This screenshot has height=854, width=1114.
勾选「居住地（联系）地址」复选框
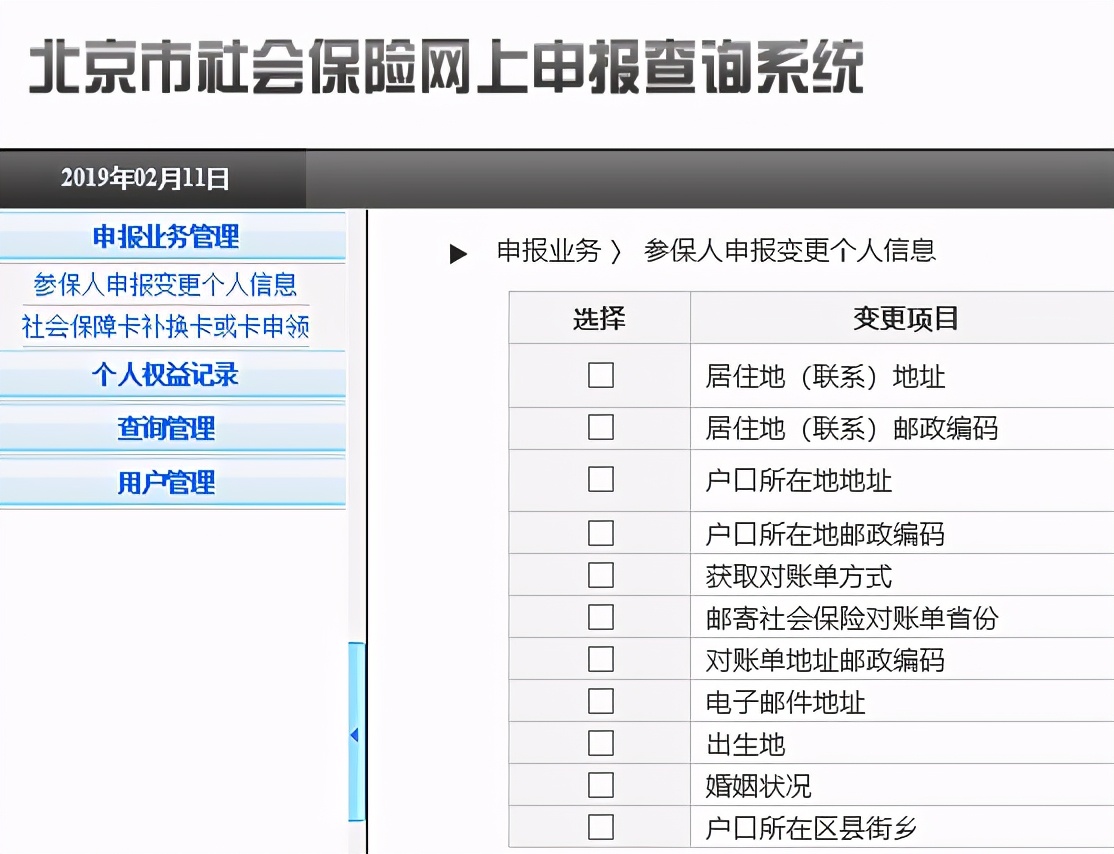(x=599, y=375)
